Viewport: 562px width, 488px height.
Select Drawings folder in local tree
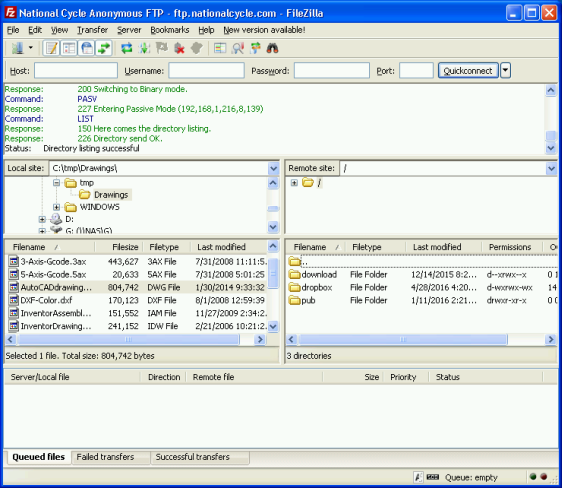coord(111,195)
